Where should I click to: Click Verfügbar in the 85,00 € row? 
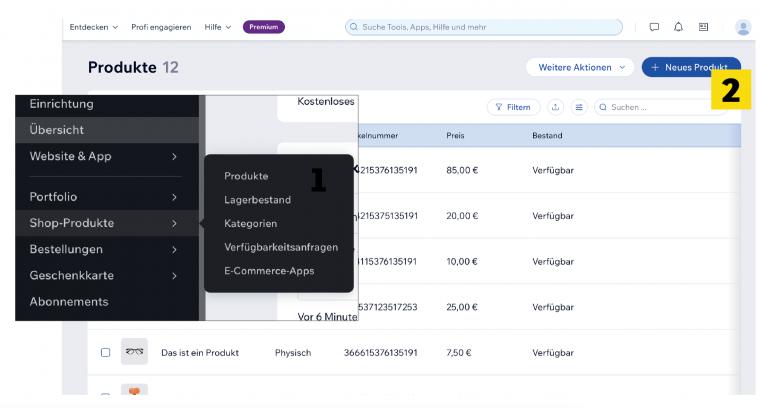[x=553, y=170]
